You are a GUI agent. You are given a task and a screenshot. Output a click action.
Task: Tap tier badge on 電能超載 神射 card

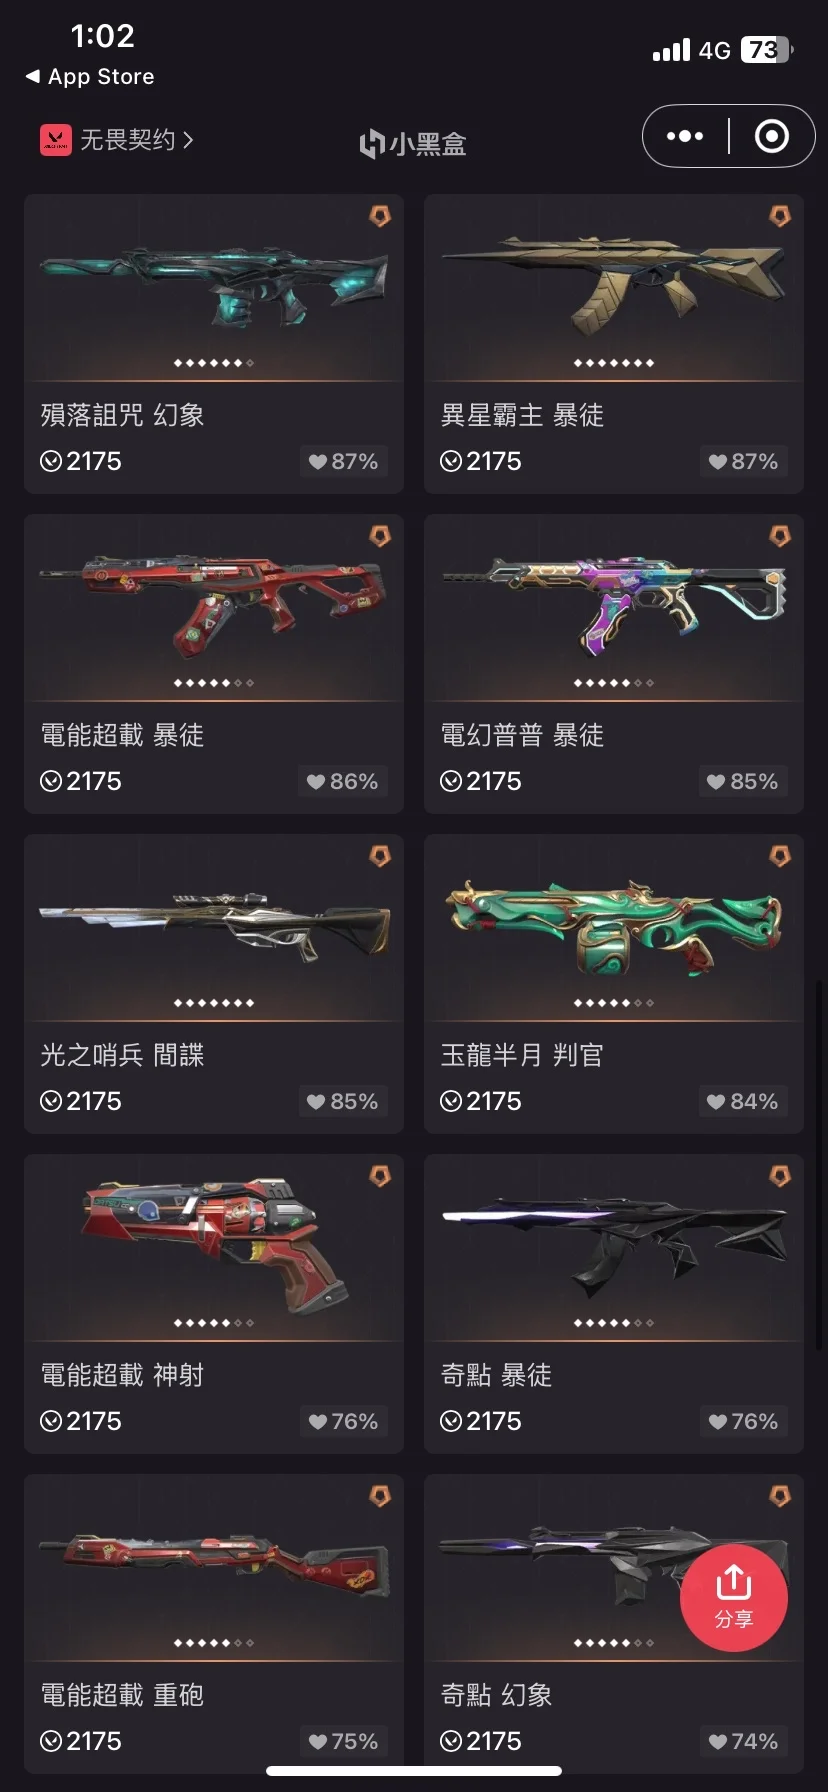[380, 1176]
